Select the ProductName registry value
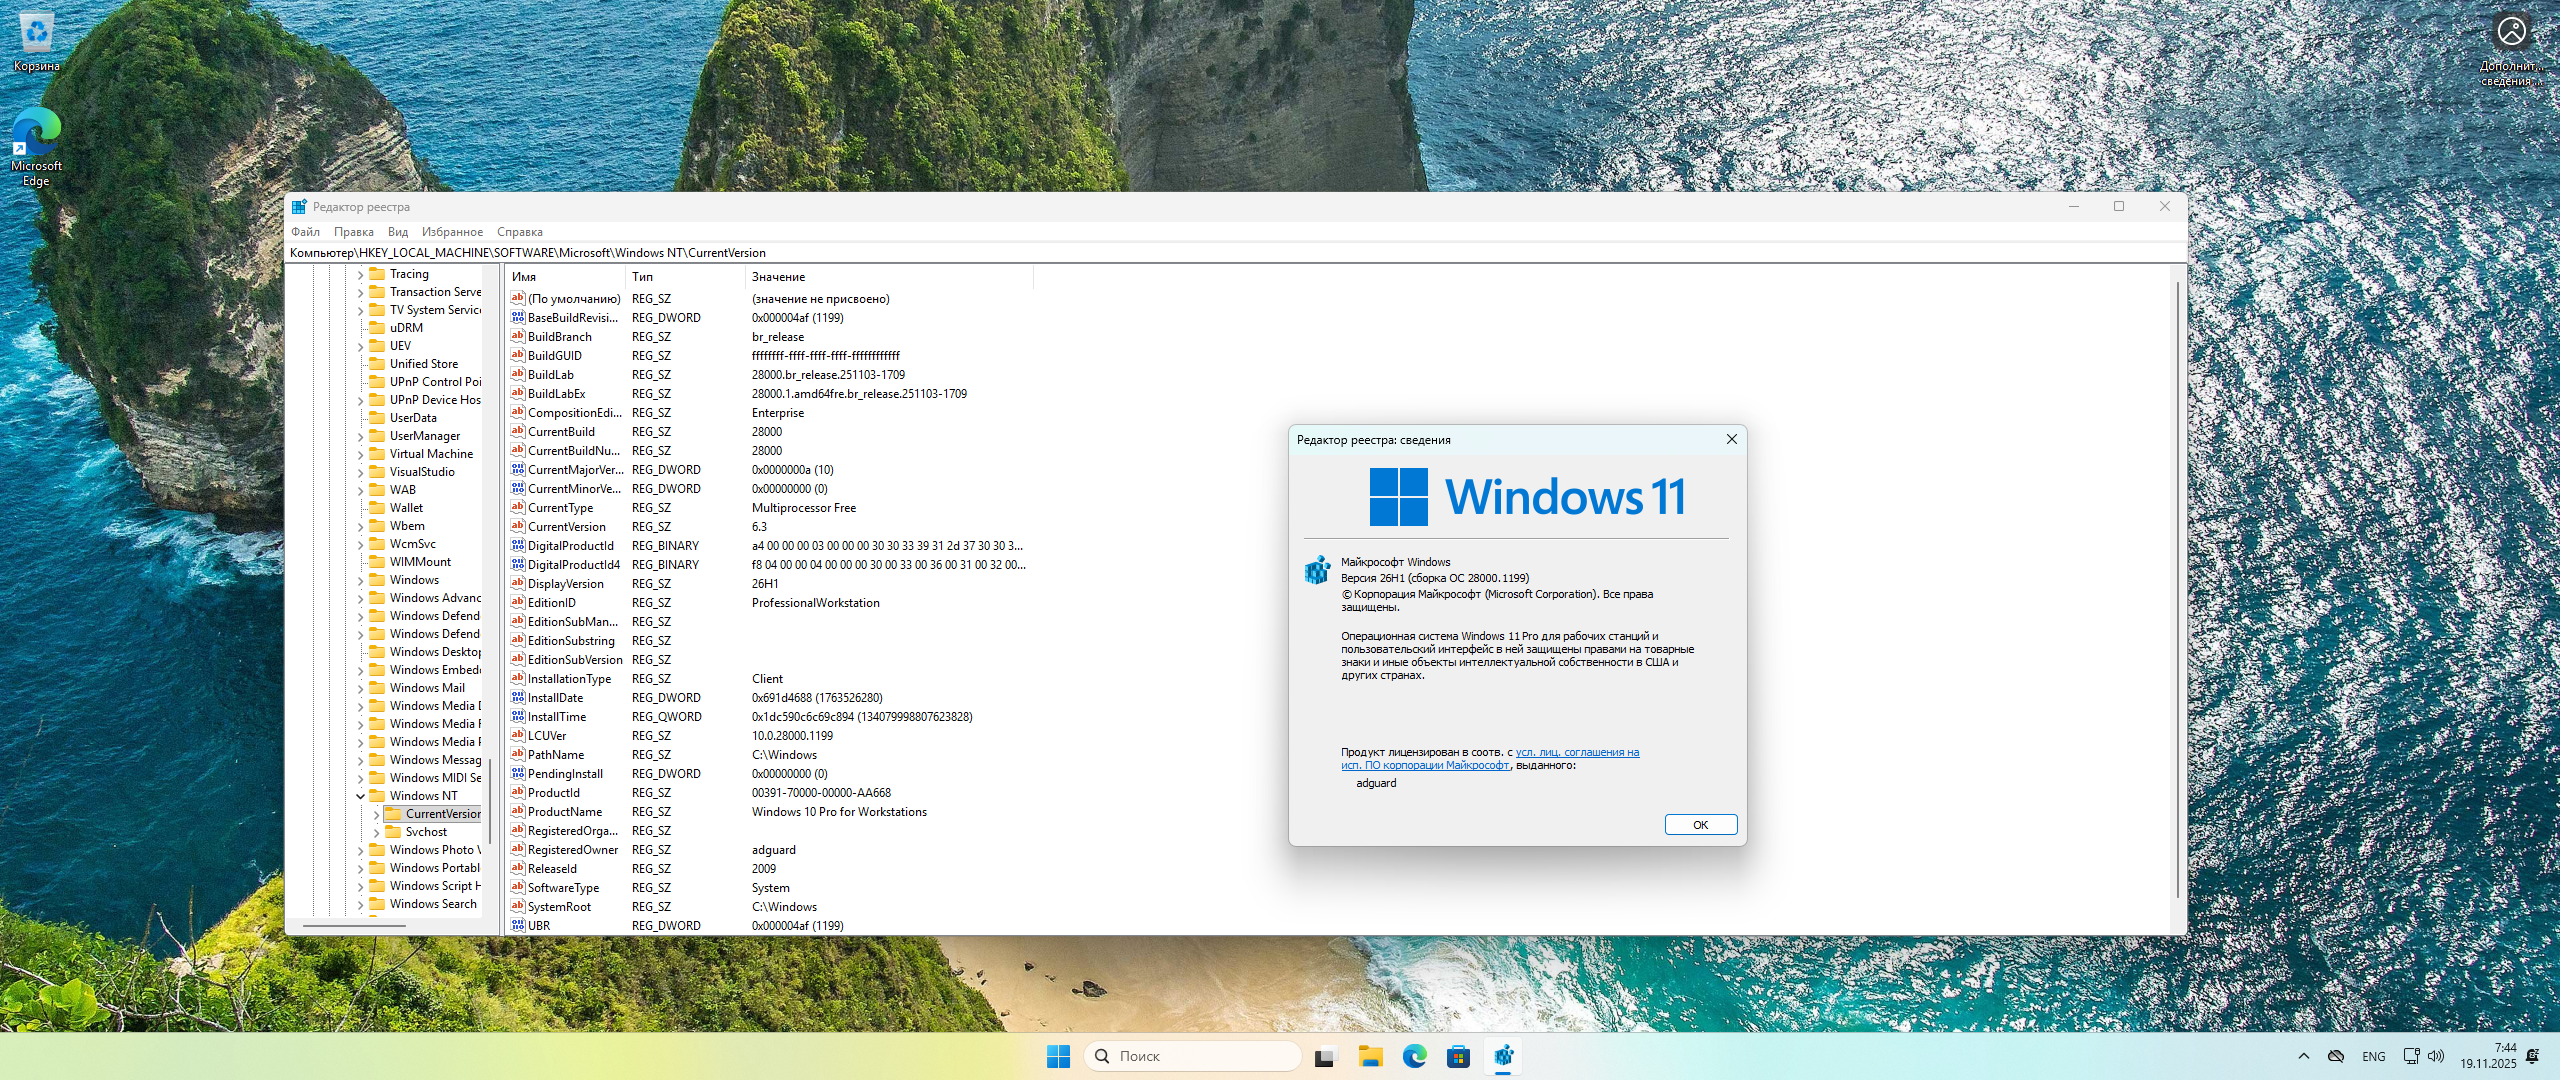This screenshot has width=2560, height=1080. (x=565, y=812)
